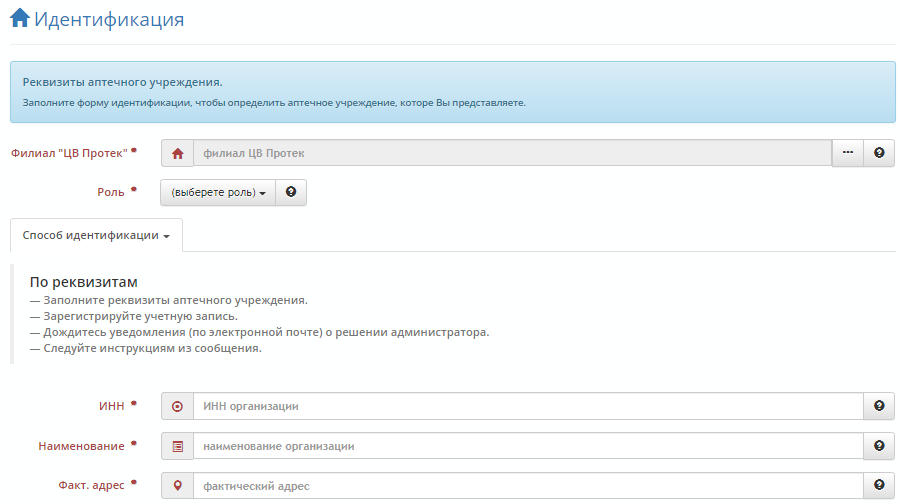Focus the наименование организации input field
This screenshot has width=900, height=504.
pyautogui.click(x=527, y=446)
